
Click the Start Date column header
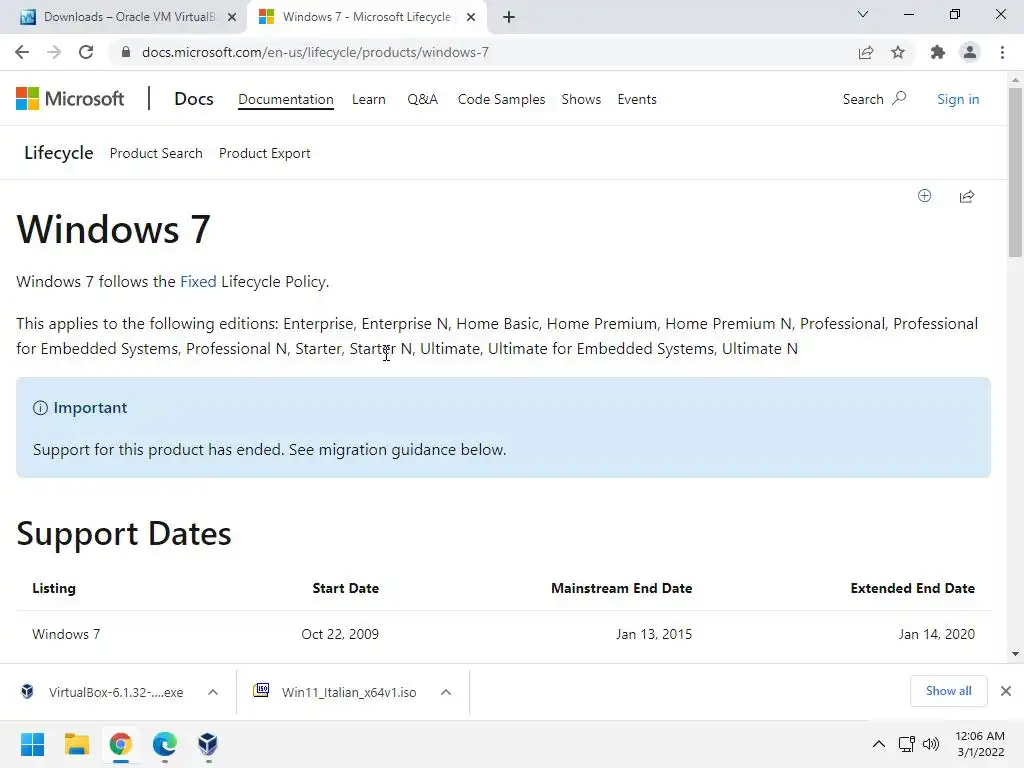point(345,588)
